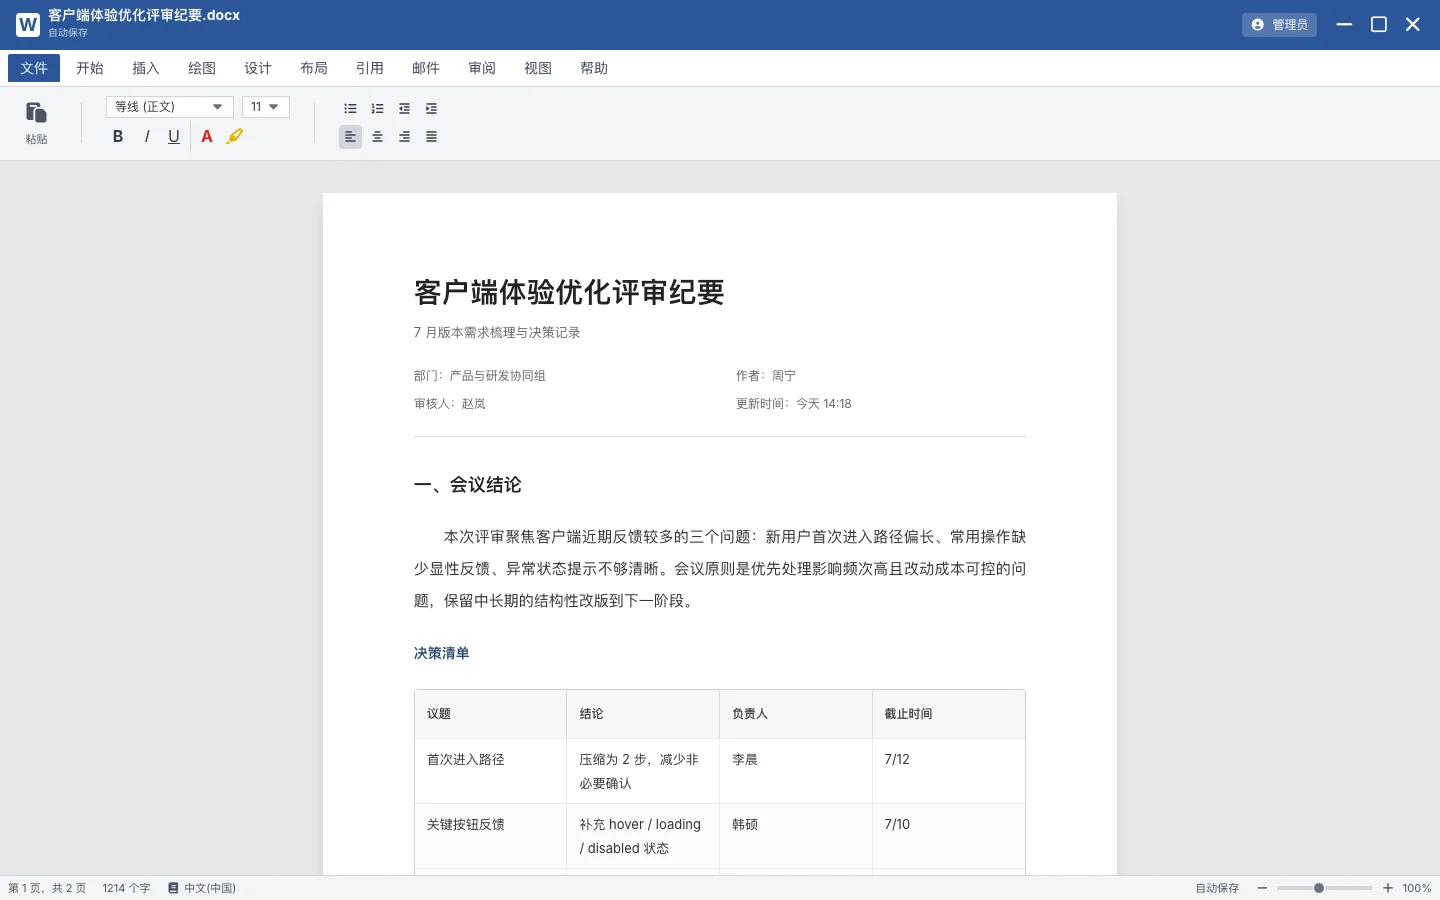Click the Paste clipboard icon
The height and width of the screenshot is (900, 1440).
click(36, 113)
